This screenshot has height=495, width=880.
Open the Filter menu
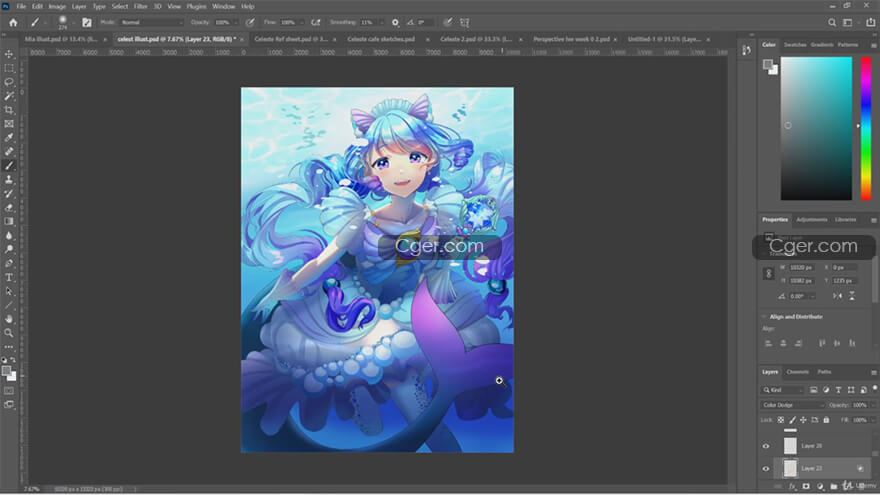140,7
